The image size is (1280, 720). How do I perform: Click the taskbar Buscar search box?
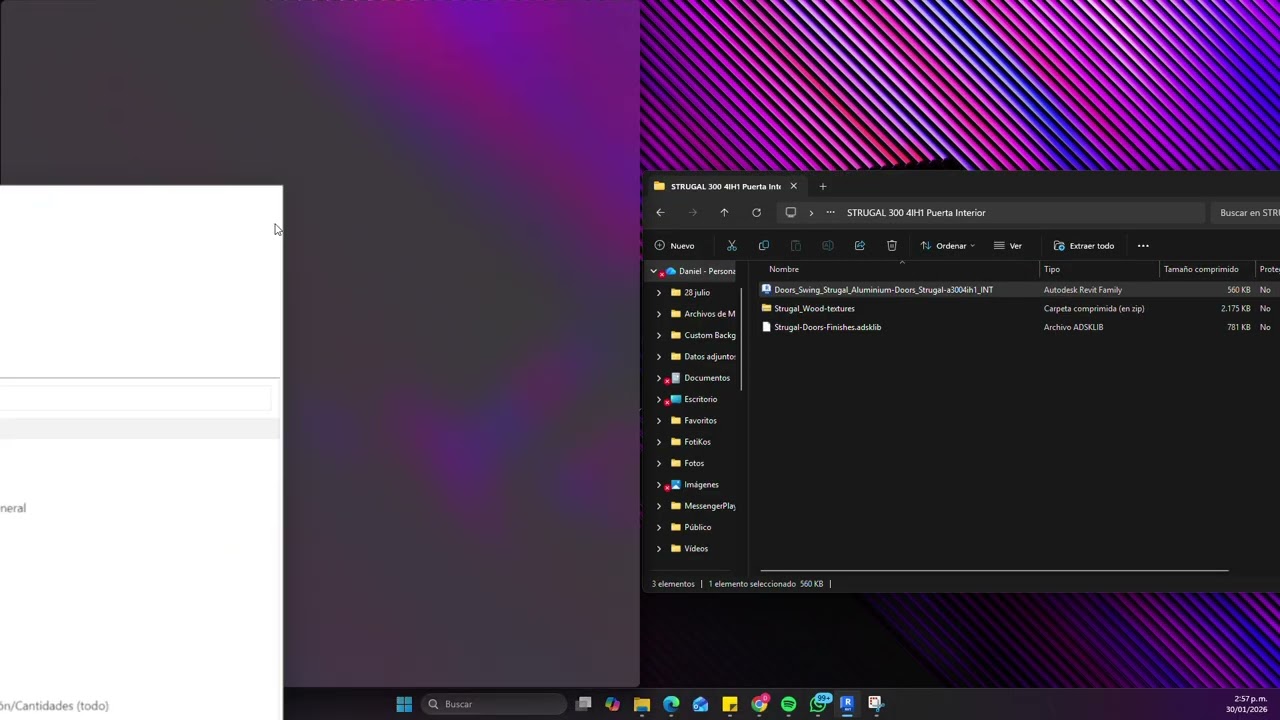pyautogui.click(x=495, y=704)
